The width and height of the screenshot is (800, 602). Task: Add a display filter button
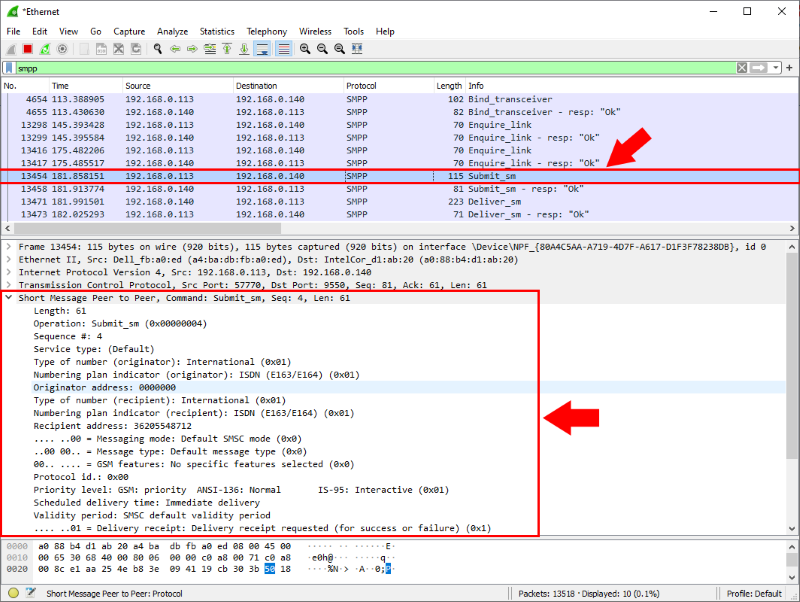click(789, 68)
